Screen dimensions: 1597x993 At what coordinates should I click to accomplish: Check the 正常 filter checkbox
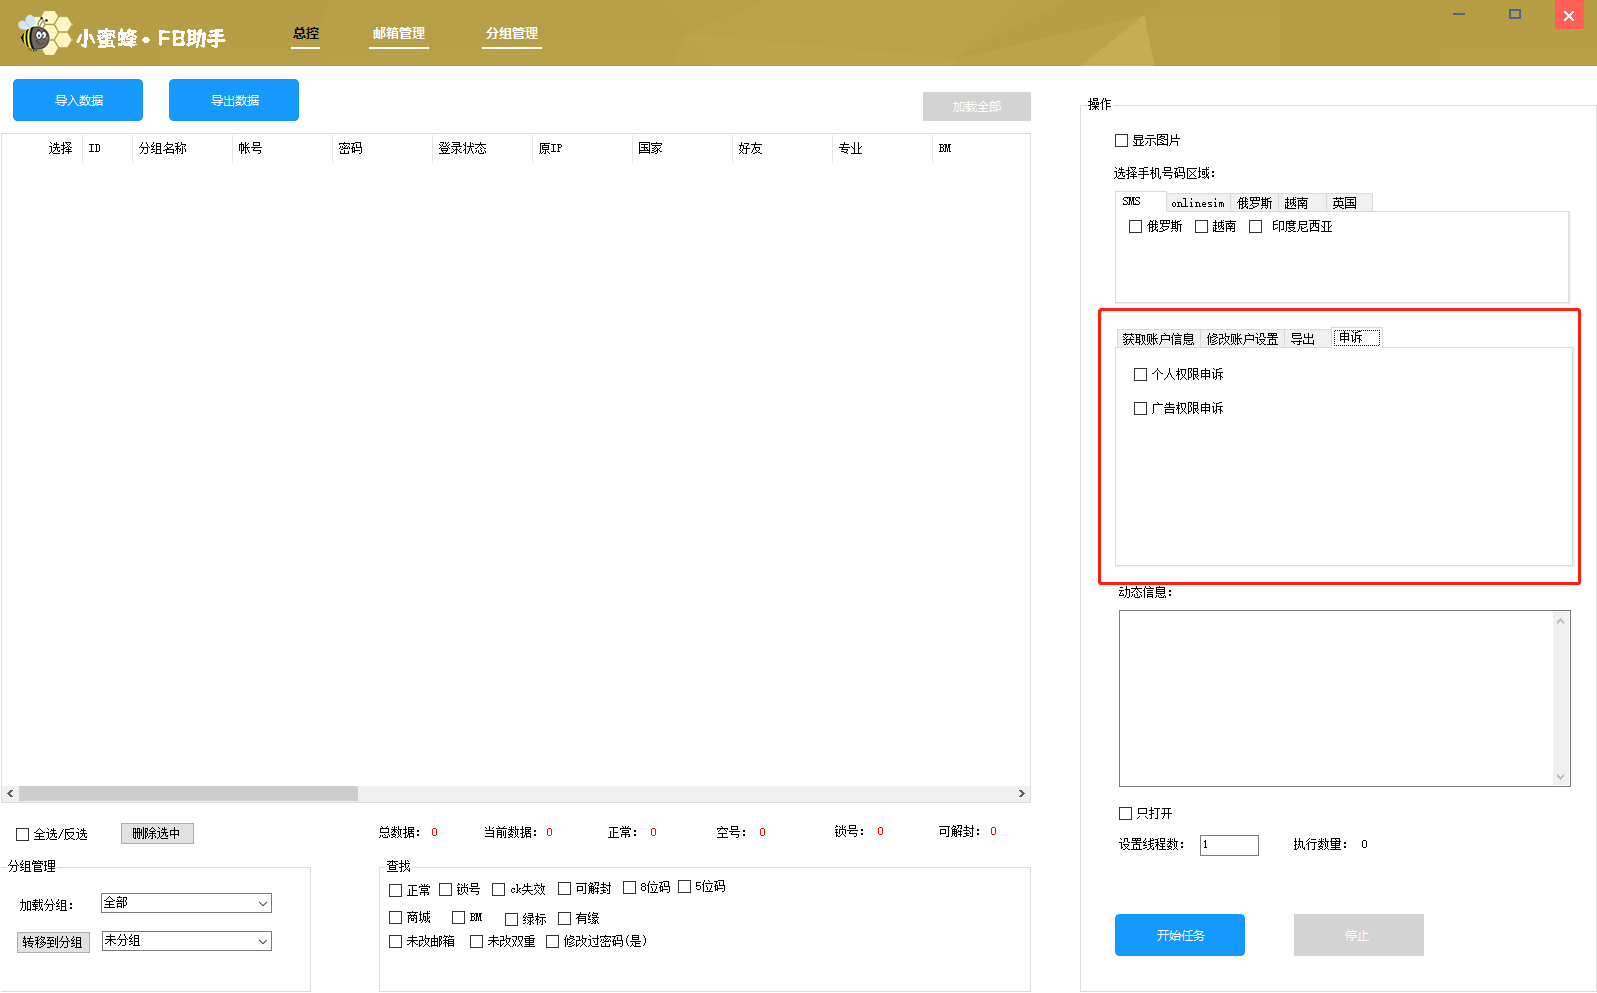pos(396,891)
